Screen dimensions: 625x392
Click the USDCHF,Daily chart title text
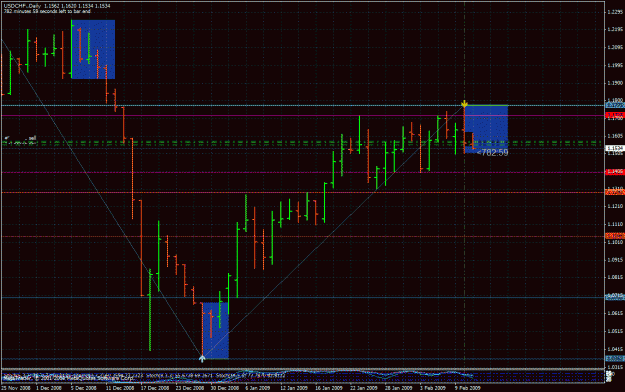pyautogui.click(x=57, y=6)
